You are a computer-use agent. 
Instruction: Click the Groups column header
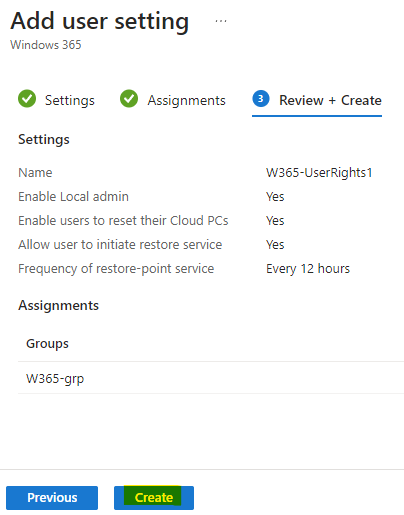pos(47,344)
